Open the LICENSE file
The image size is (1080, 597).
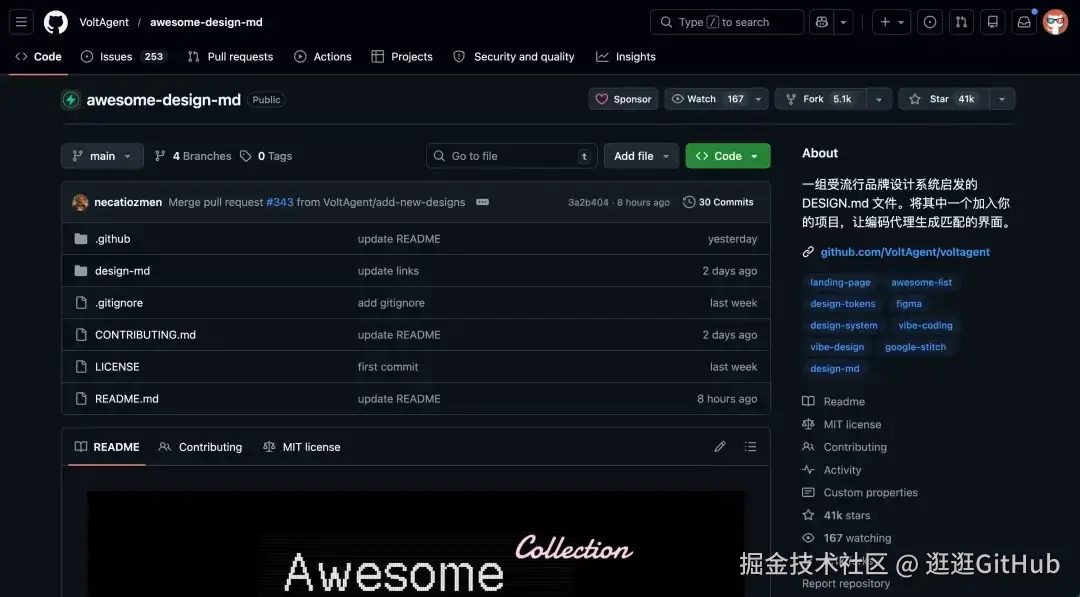tap(117, 367)
